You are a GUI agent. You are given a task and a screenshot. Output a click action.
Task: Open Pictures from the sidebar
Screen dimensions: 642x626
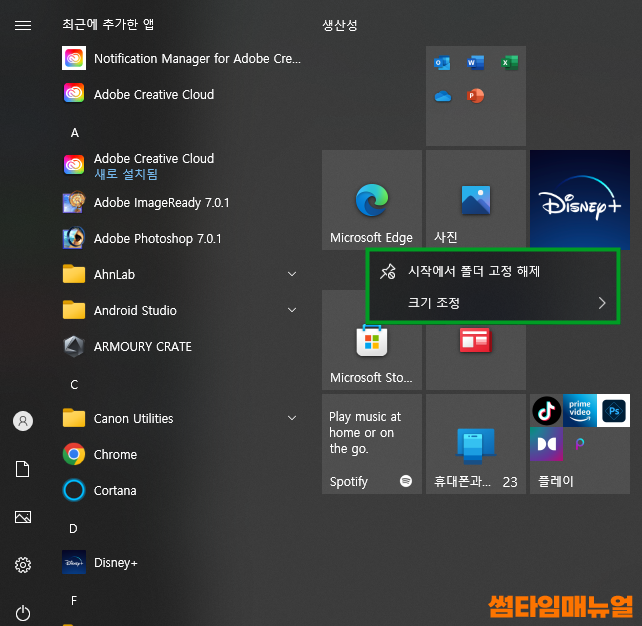pos(23,517)
